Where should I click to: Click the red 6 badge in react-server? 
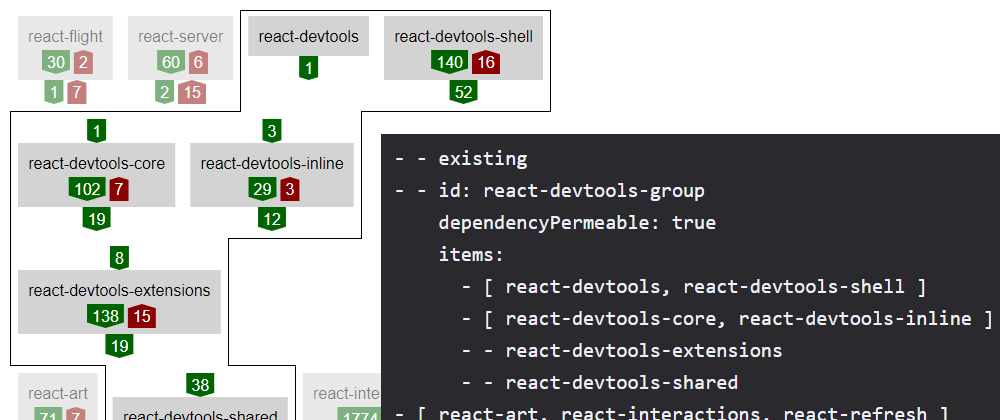198,62
